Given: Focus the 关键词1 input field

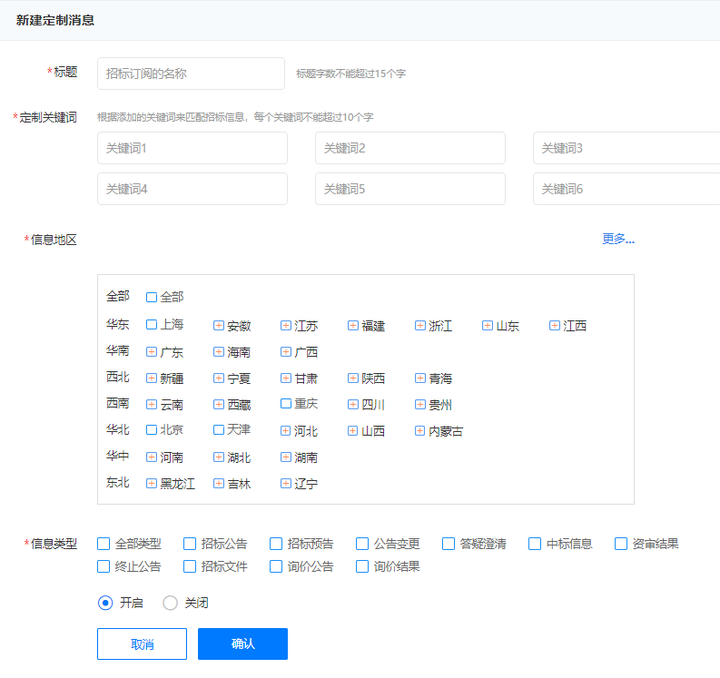Looking at the screenshot, I should [x=192, y=148].
